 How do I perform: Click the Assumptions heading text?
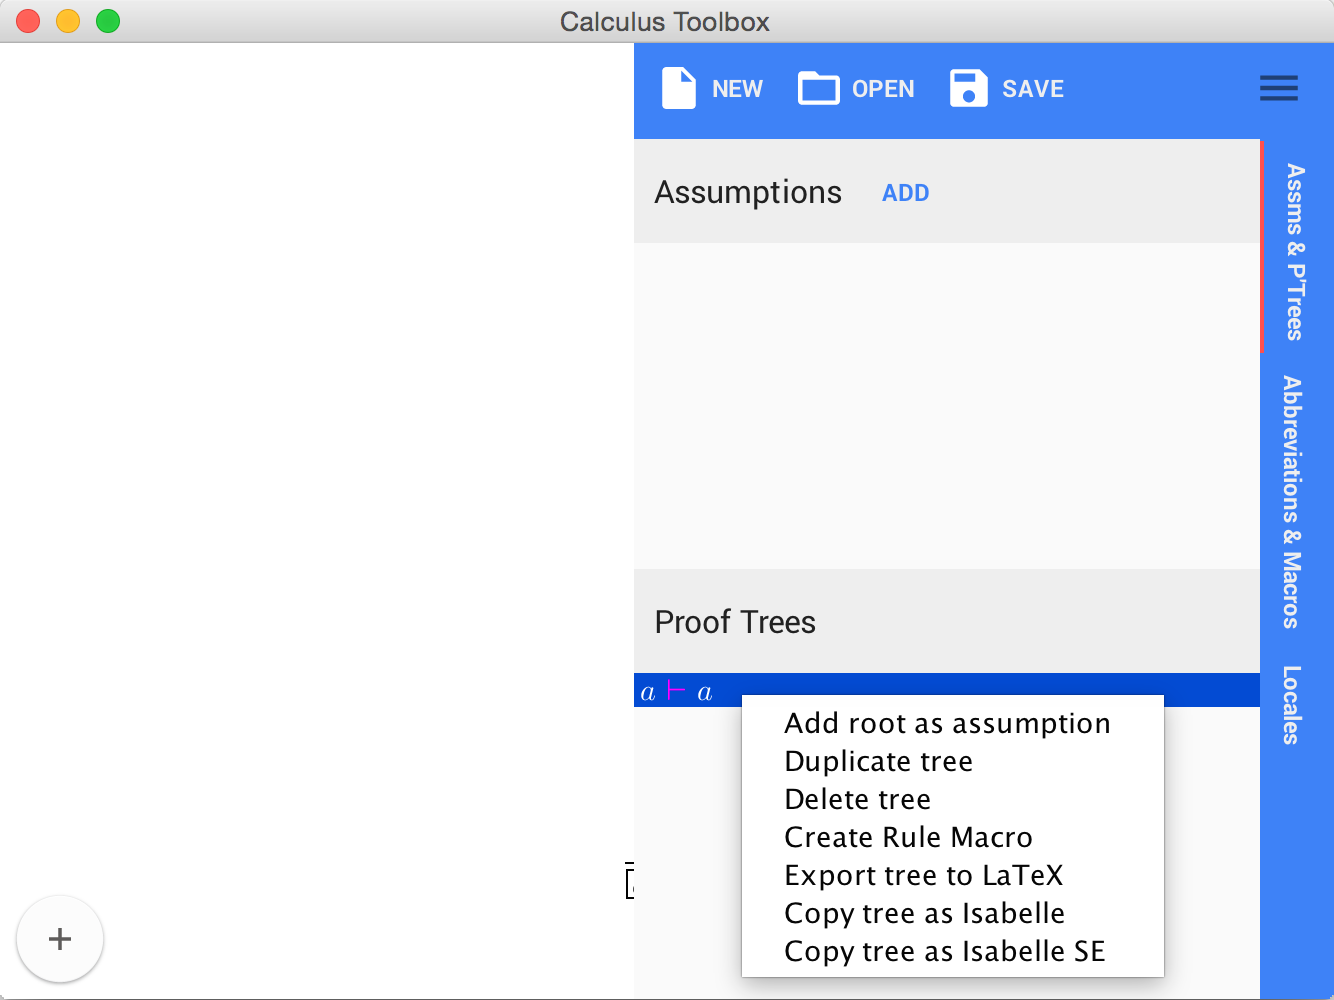click(x=748, y=192)
